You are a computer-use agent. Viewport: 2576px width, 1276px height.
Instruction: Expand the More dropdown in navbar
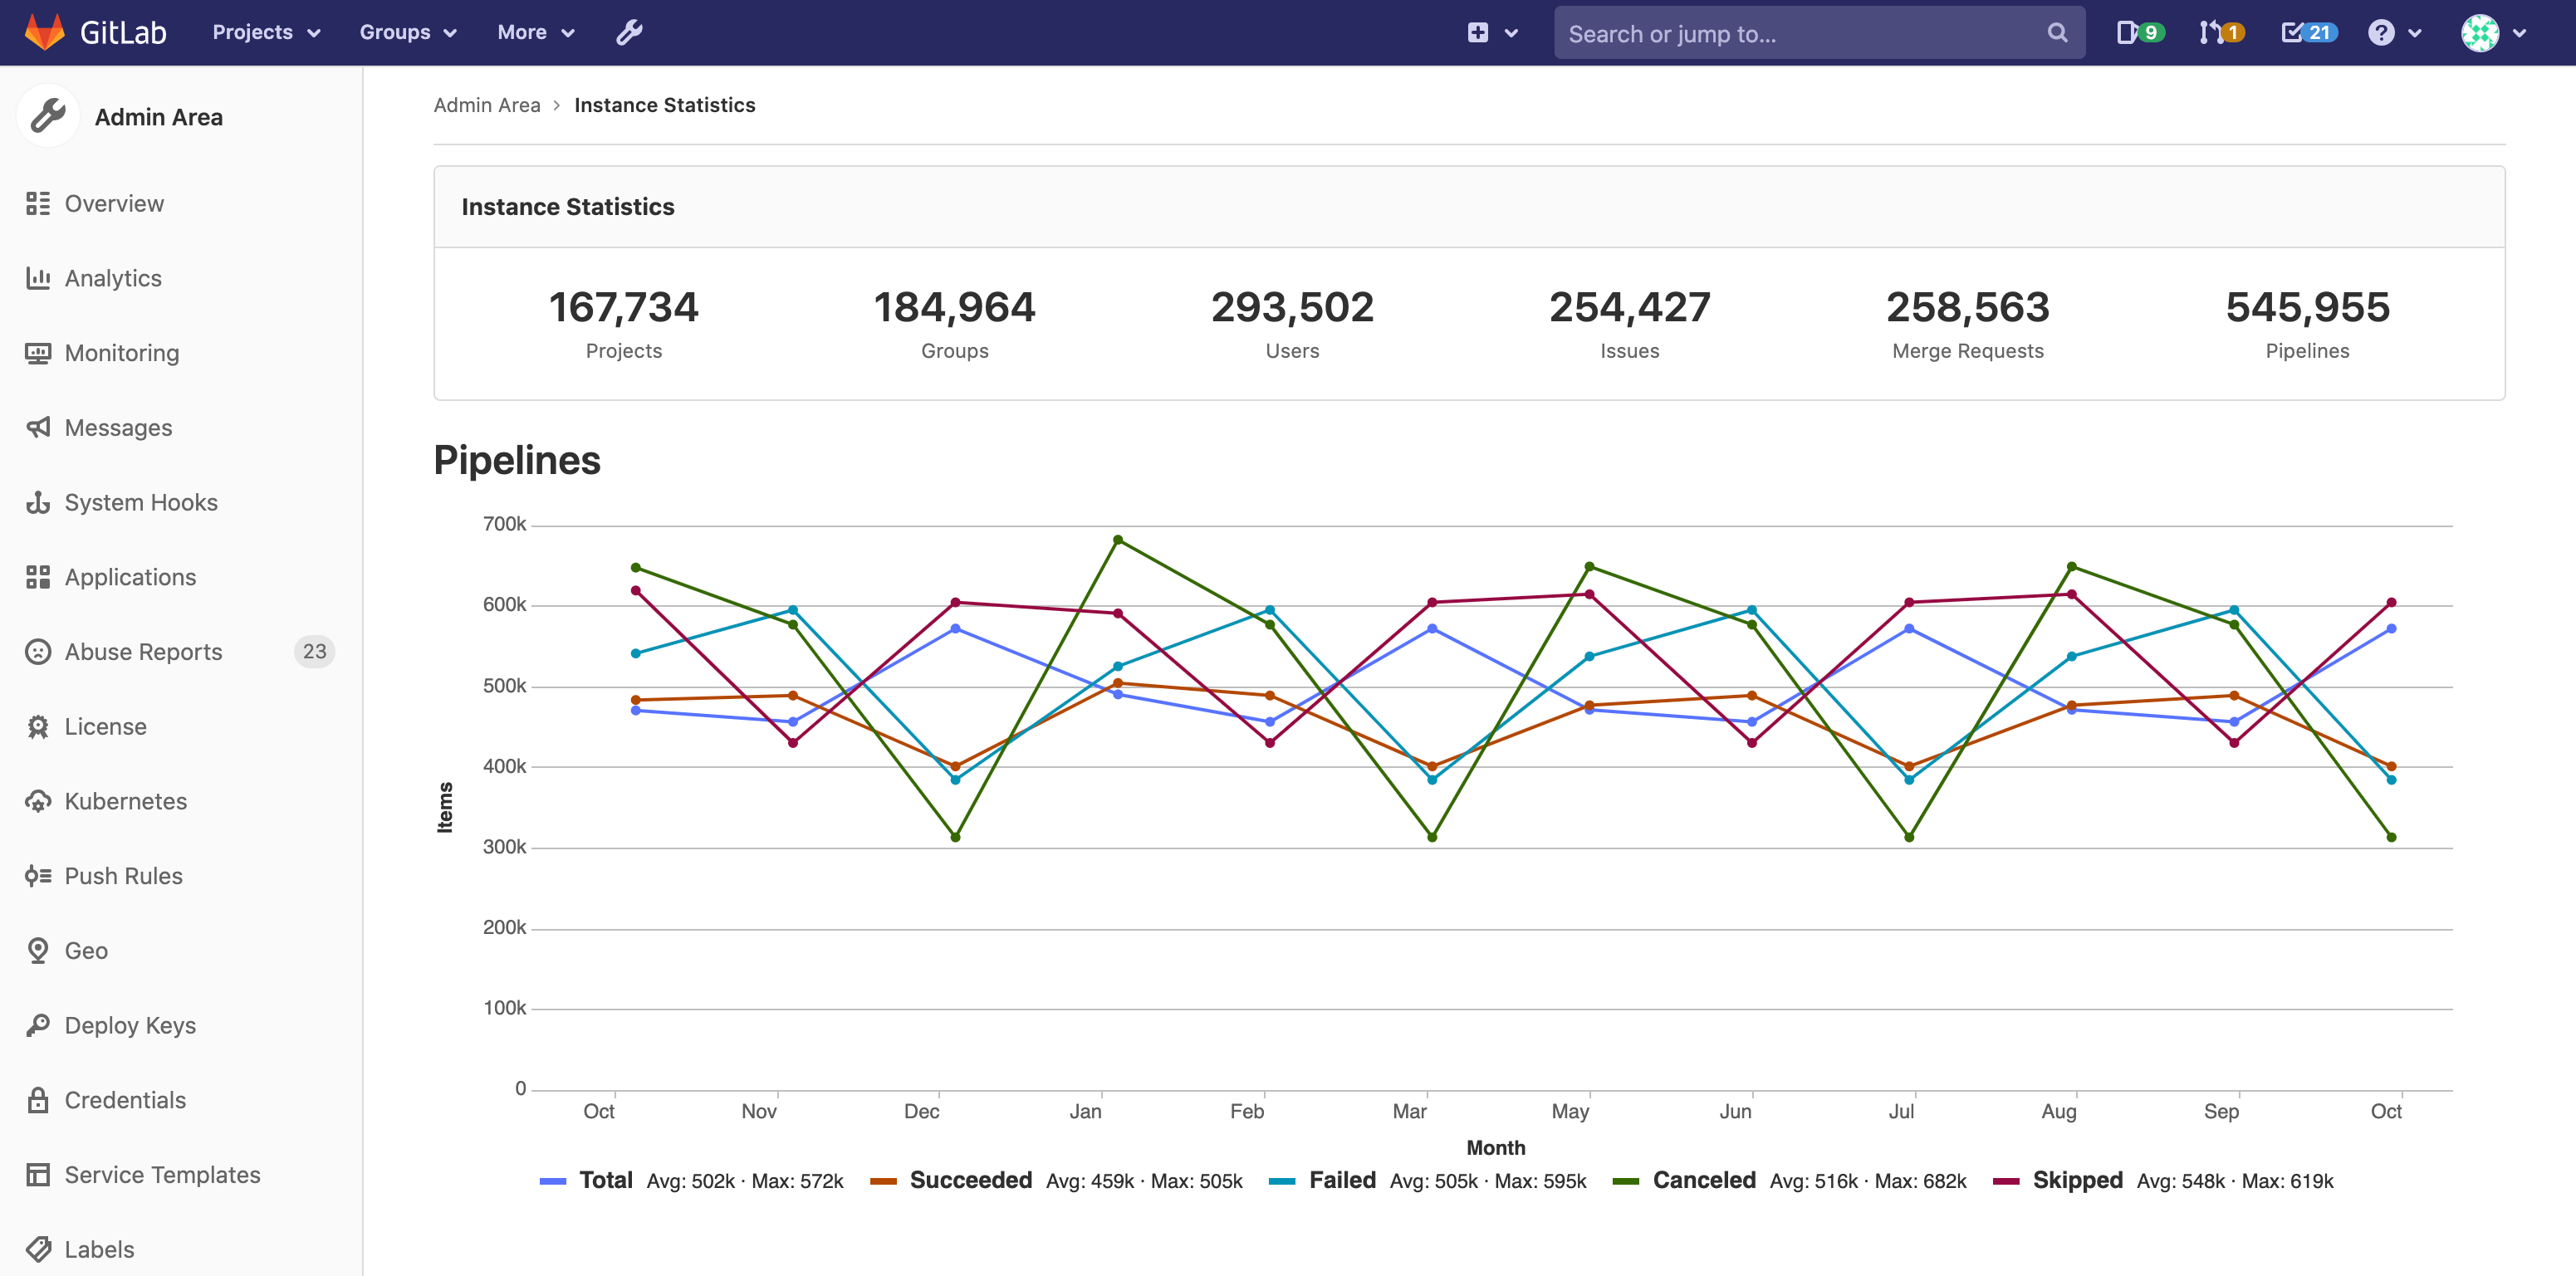pos(534,33)
